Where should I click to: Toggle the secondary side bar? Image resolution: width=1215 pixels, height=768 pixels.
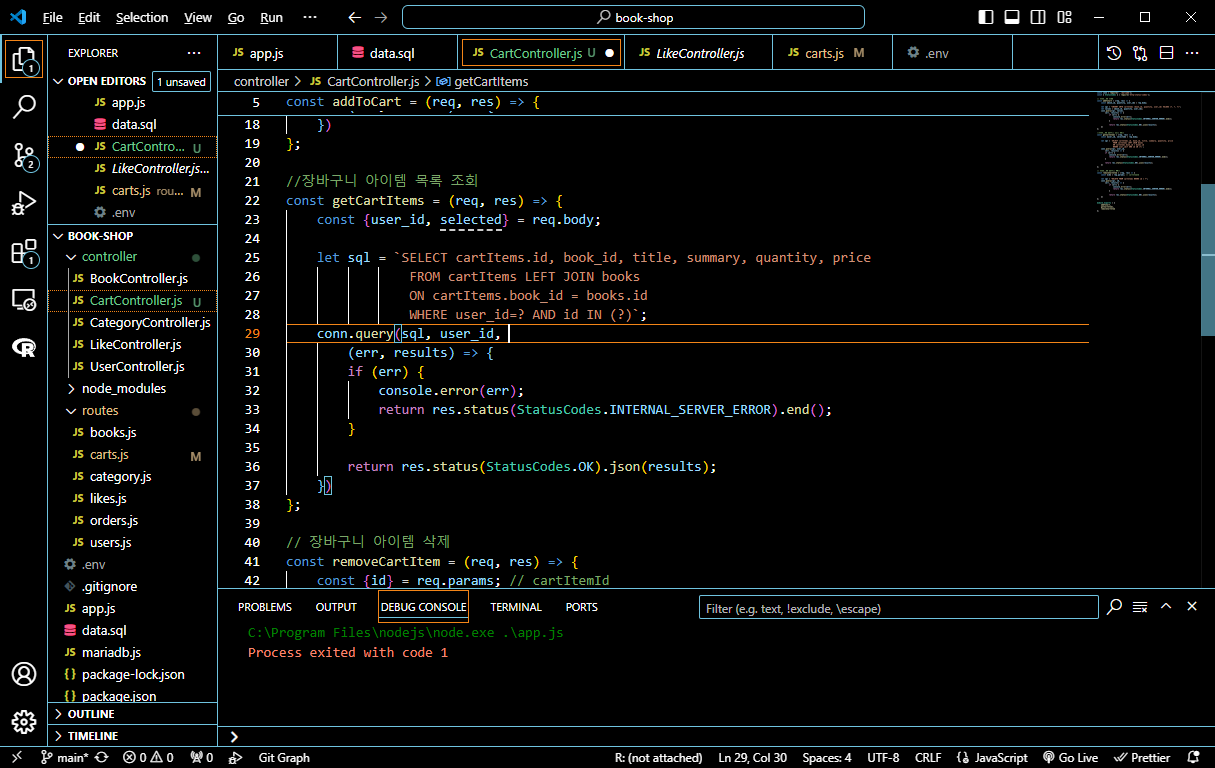(1038, 17)
